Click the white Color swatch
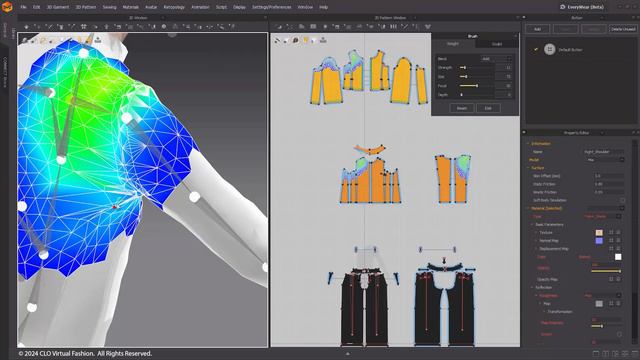640x360 pixels. point(618,257)
